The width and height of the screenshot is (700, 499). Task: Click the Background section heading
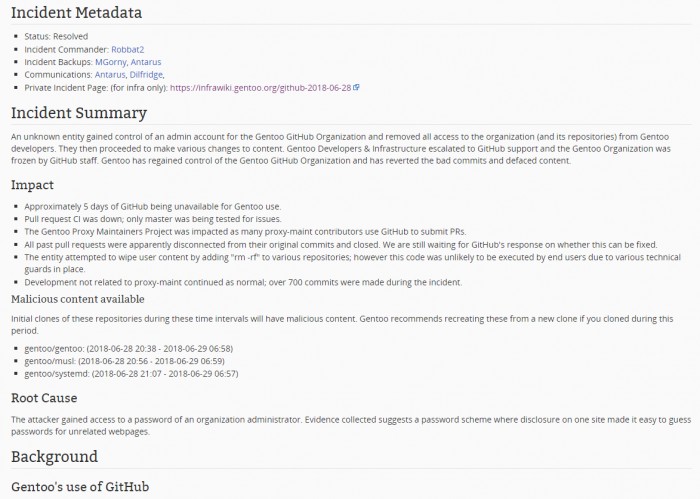(x=54, y=457)
